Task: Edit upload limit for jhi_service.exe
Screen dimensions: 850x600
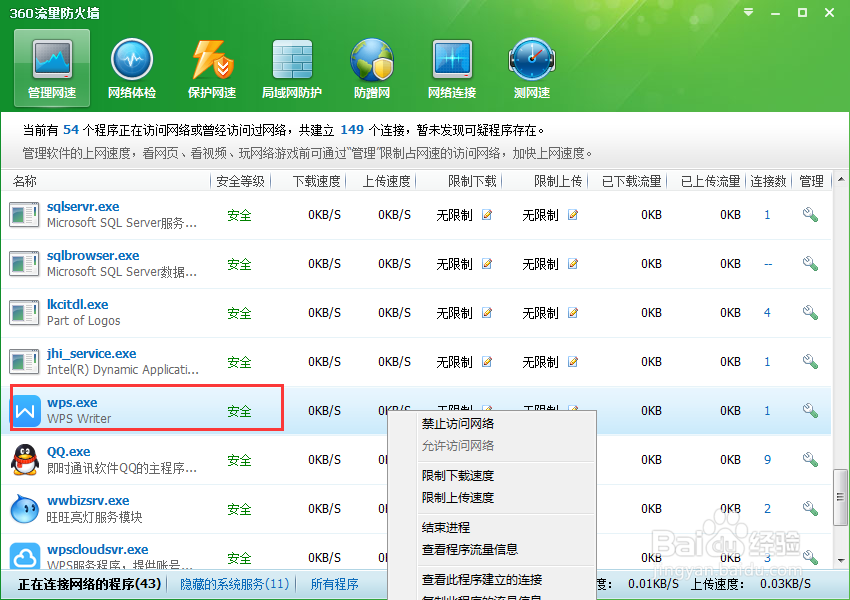Action: (x=572, y=362)
